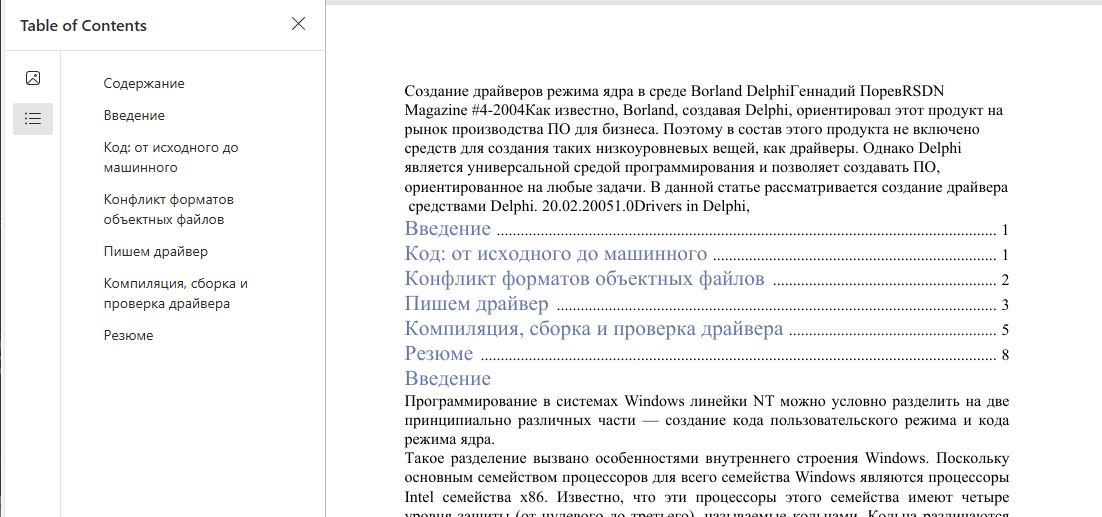Click the 'Table of Contents' panel title
The height and width of the screenshot is (517, 1102).
coord(83,26)
